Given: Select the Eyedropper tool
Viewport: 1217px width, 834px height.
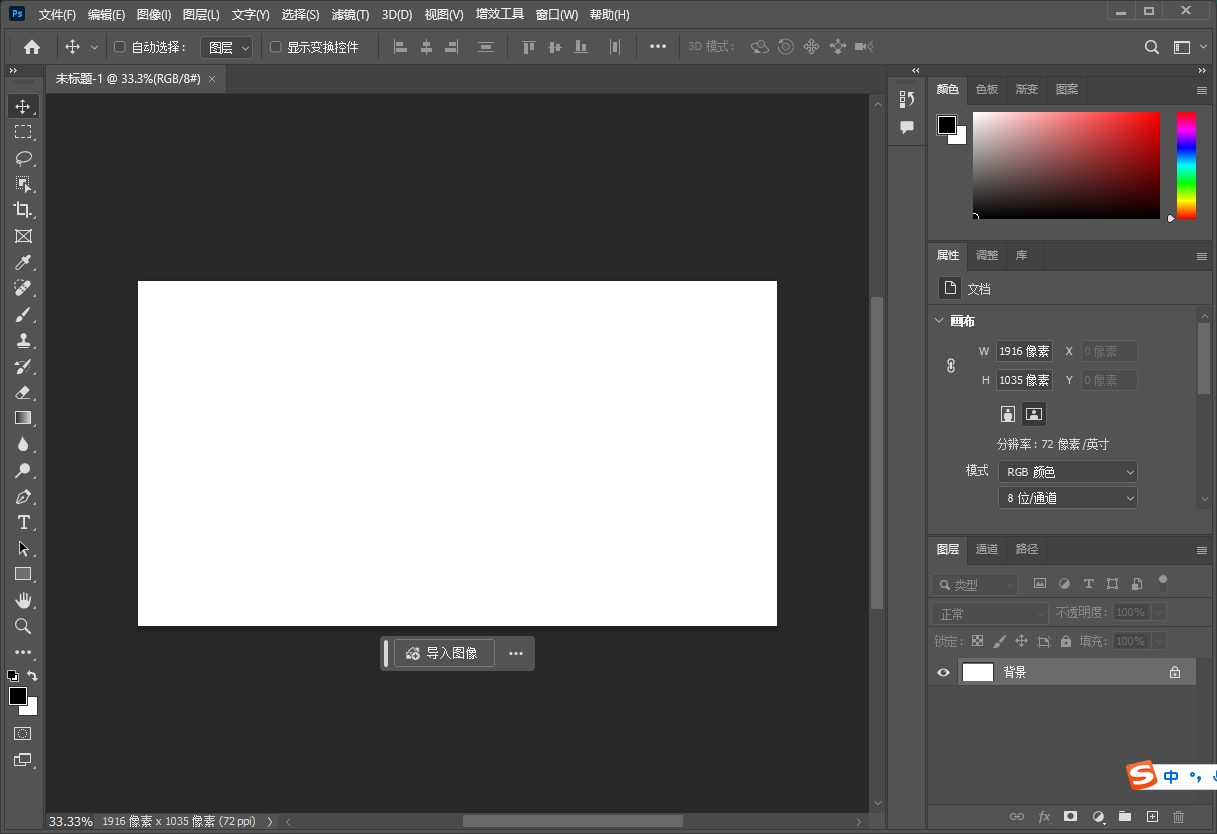Looking at the screenshot, I should pyautogui.click(x=23, y=262).
